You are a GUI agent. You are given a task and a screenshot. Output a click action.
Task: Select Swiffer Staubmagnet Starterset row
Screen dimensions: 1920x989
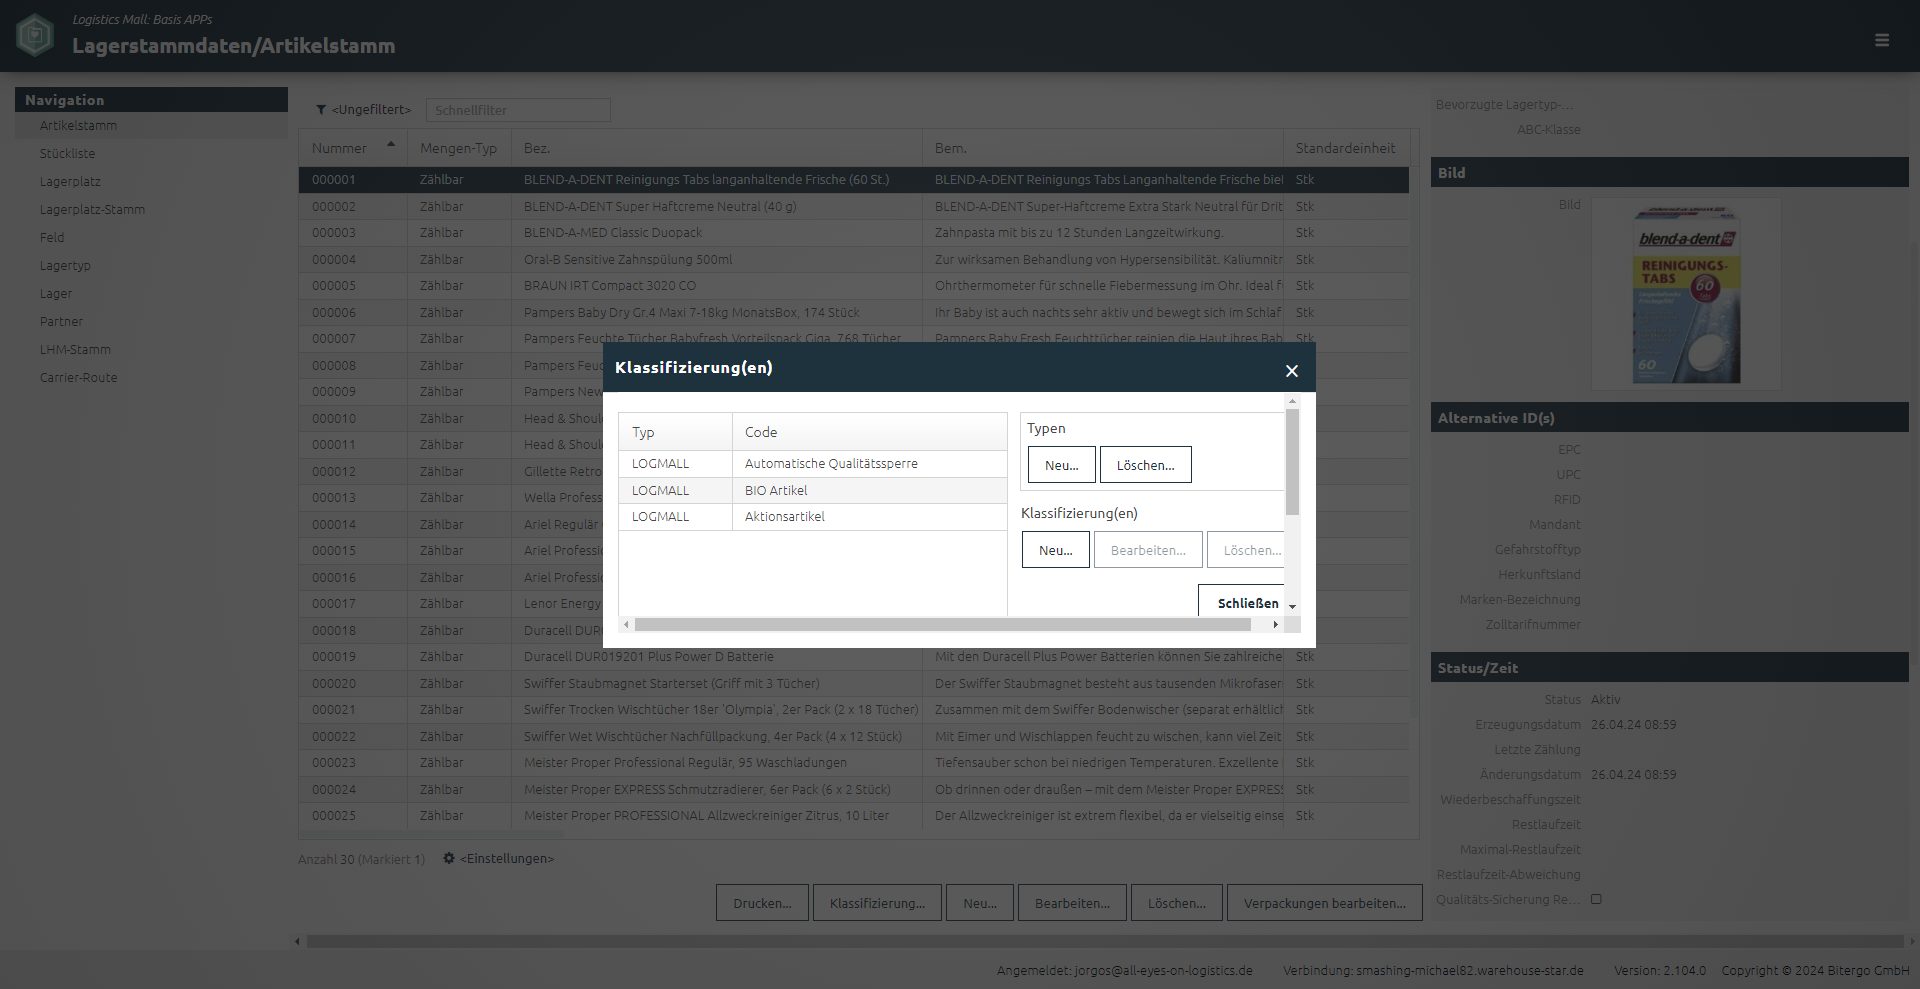[x=854, y=684]
